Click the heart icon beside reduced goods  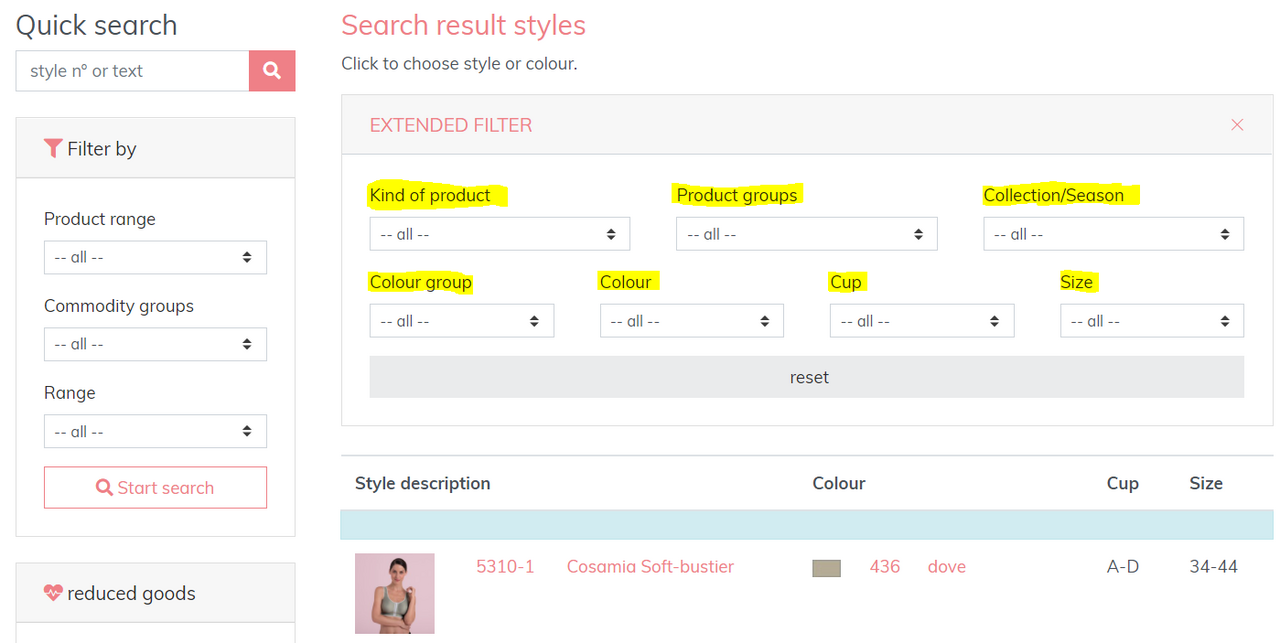(53, 593)
